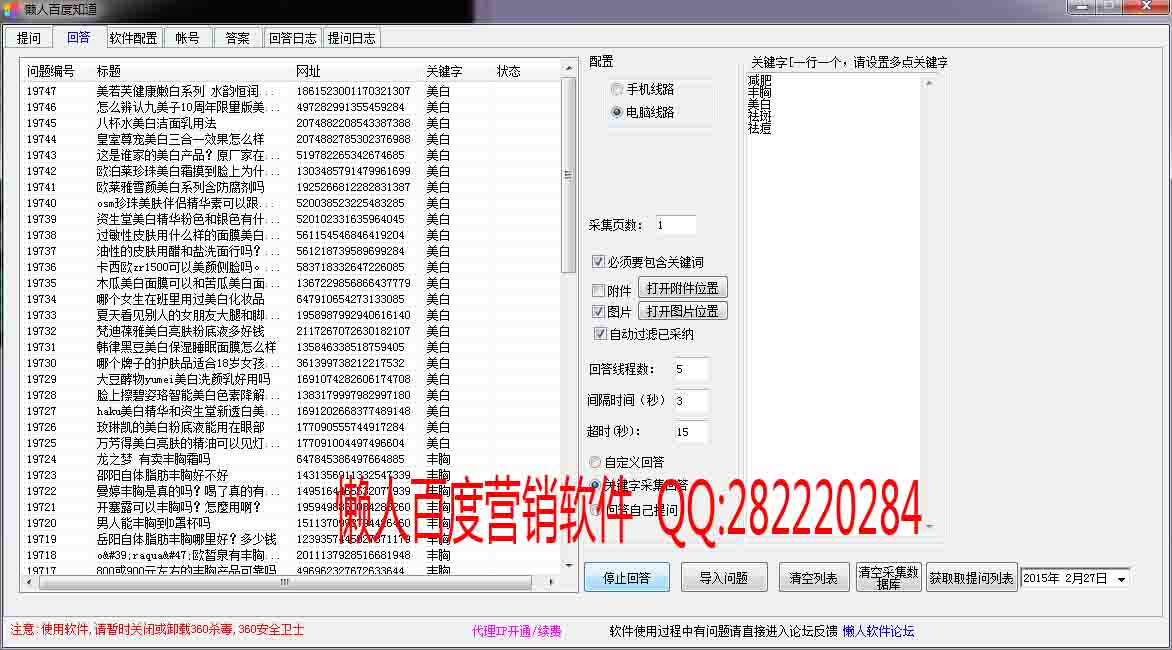
Task: Click the 打开图片位置 button
Action: coord(682,310)
